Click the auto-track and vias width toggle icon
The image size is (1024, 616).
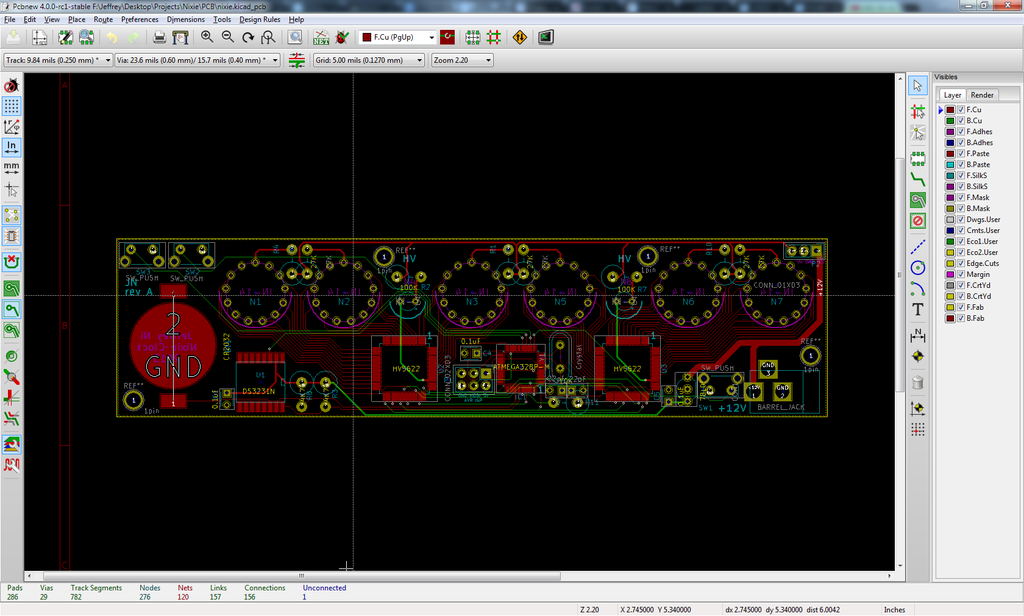(296, 60)
